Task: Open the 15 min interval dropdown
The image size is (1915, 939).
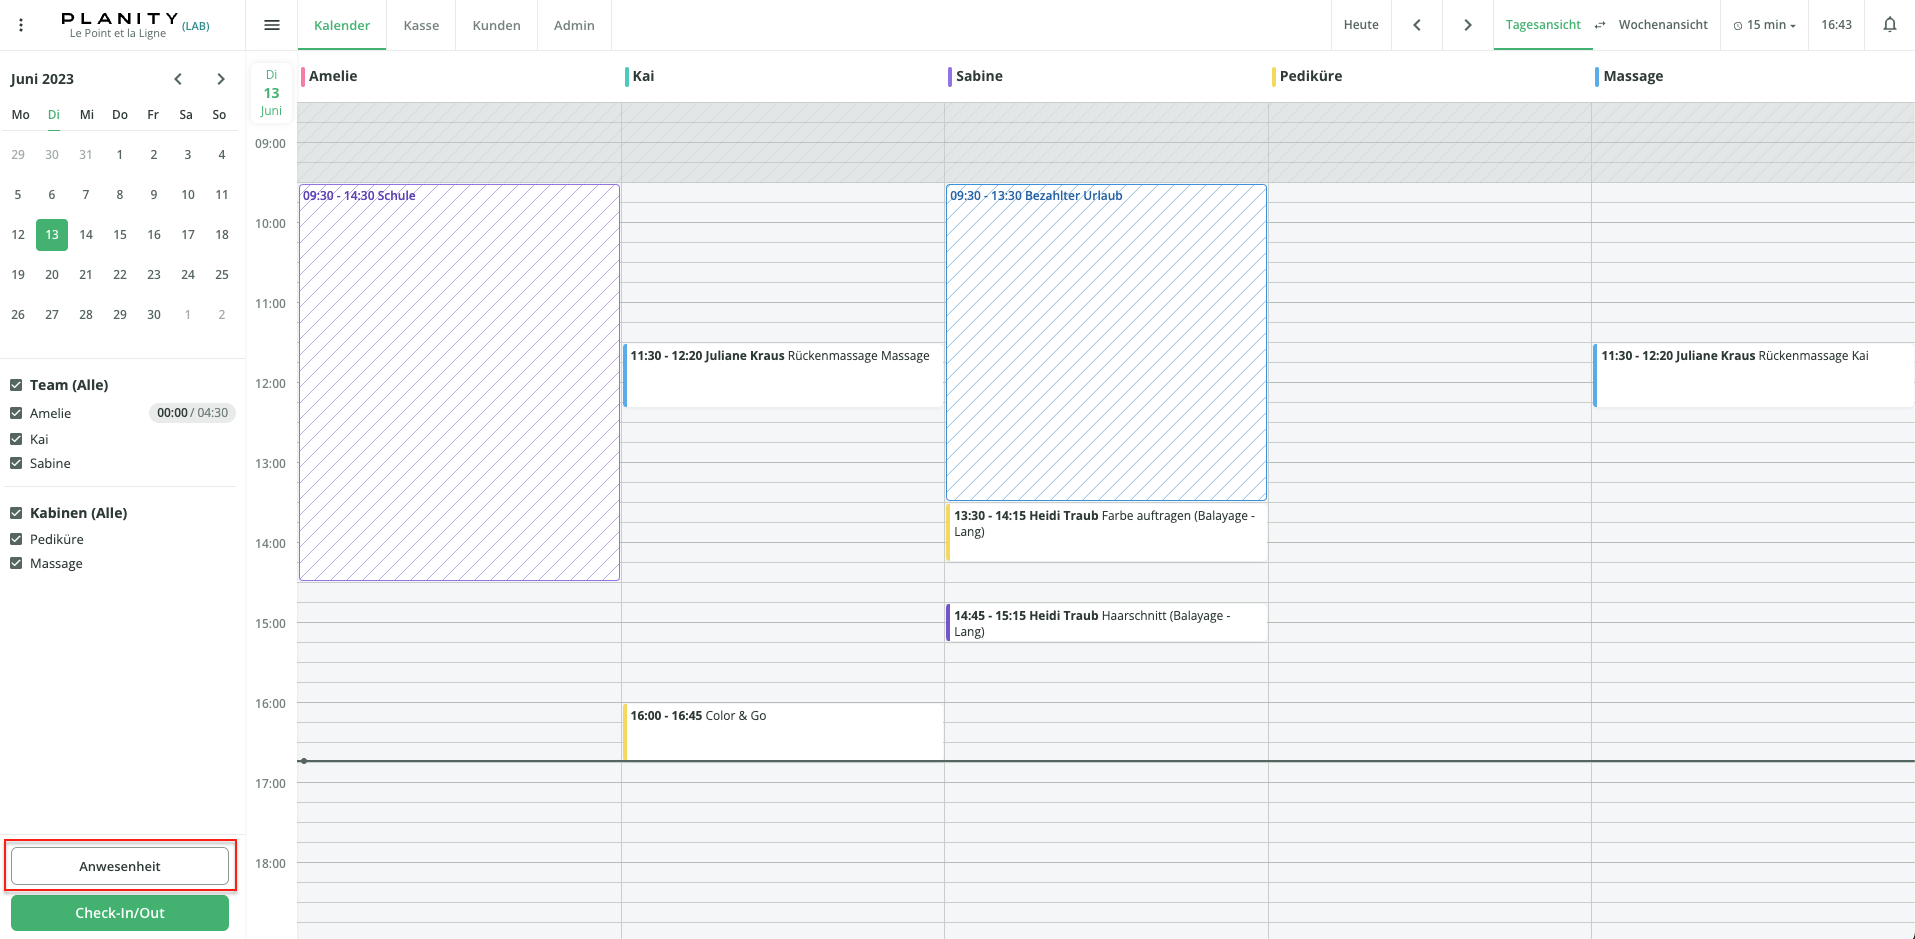Action: coord(1765,25)
